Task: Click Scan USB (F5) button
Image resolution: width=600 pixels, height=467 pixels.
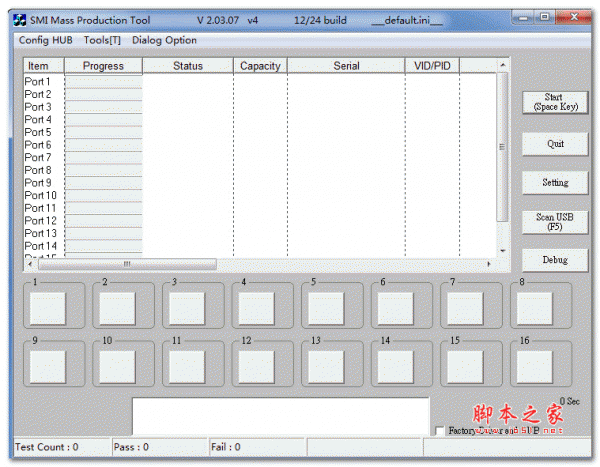Action: click(x=555, y=222)
